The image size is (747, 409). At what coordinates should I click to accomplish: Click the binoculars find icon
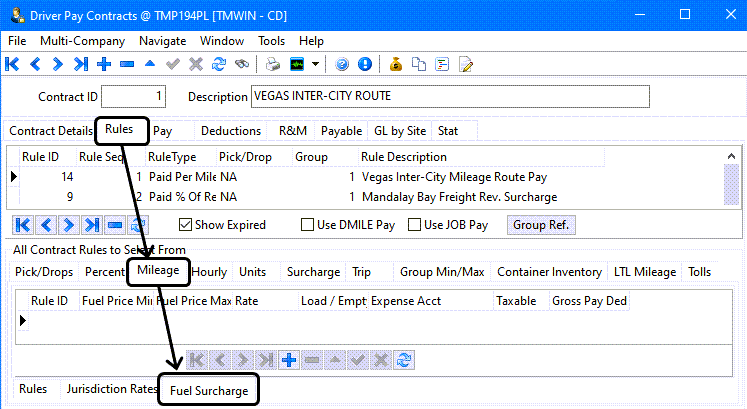(x=241, y=64)
